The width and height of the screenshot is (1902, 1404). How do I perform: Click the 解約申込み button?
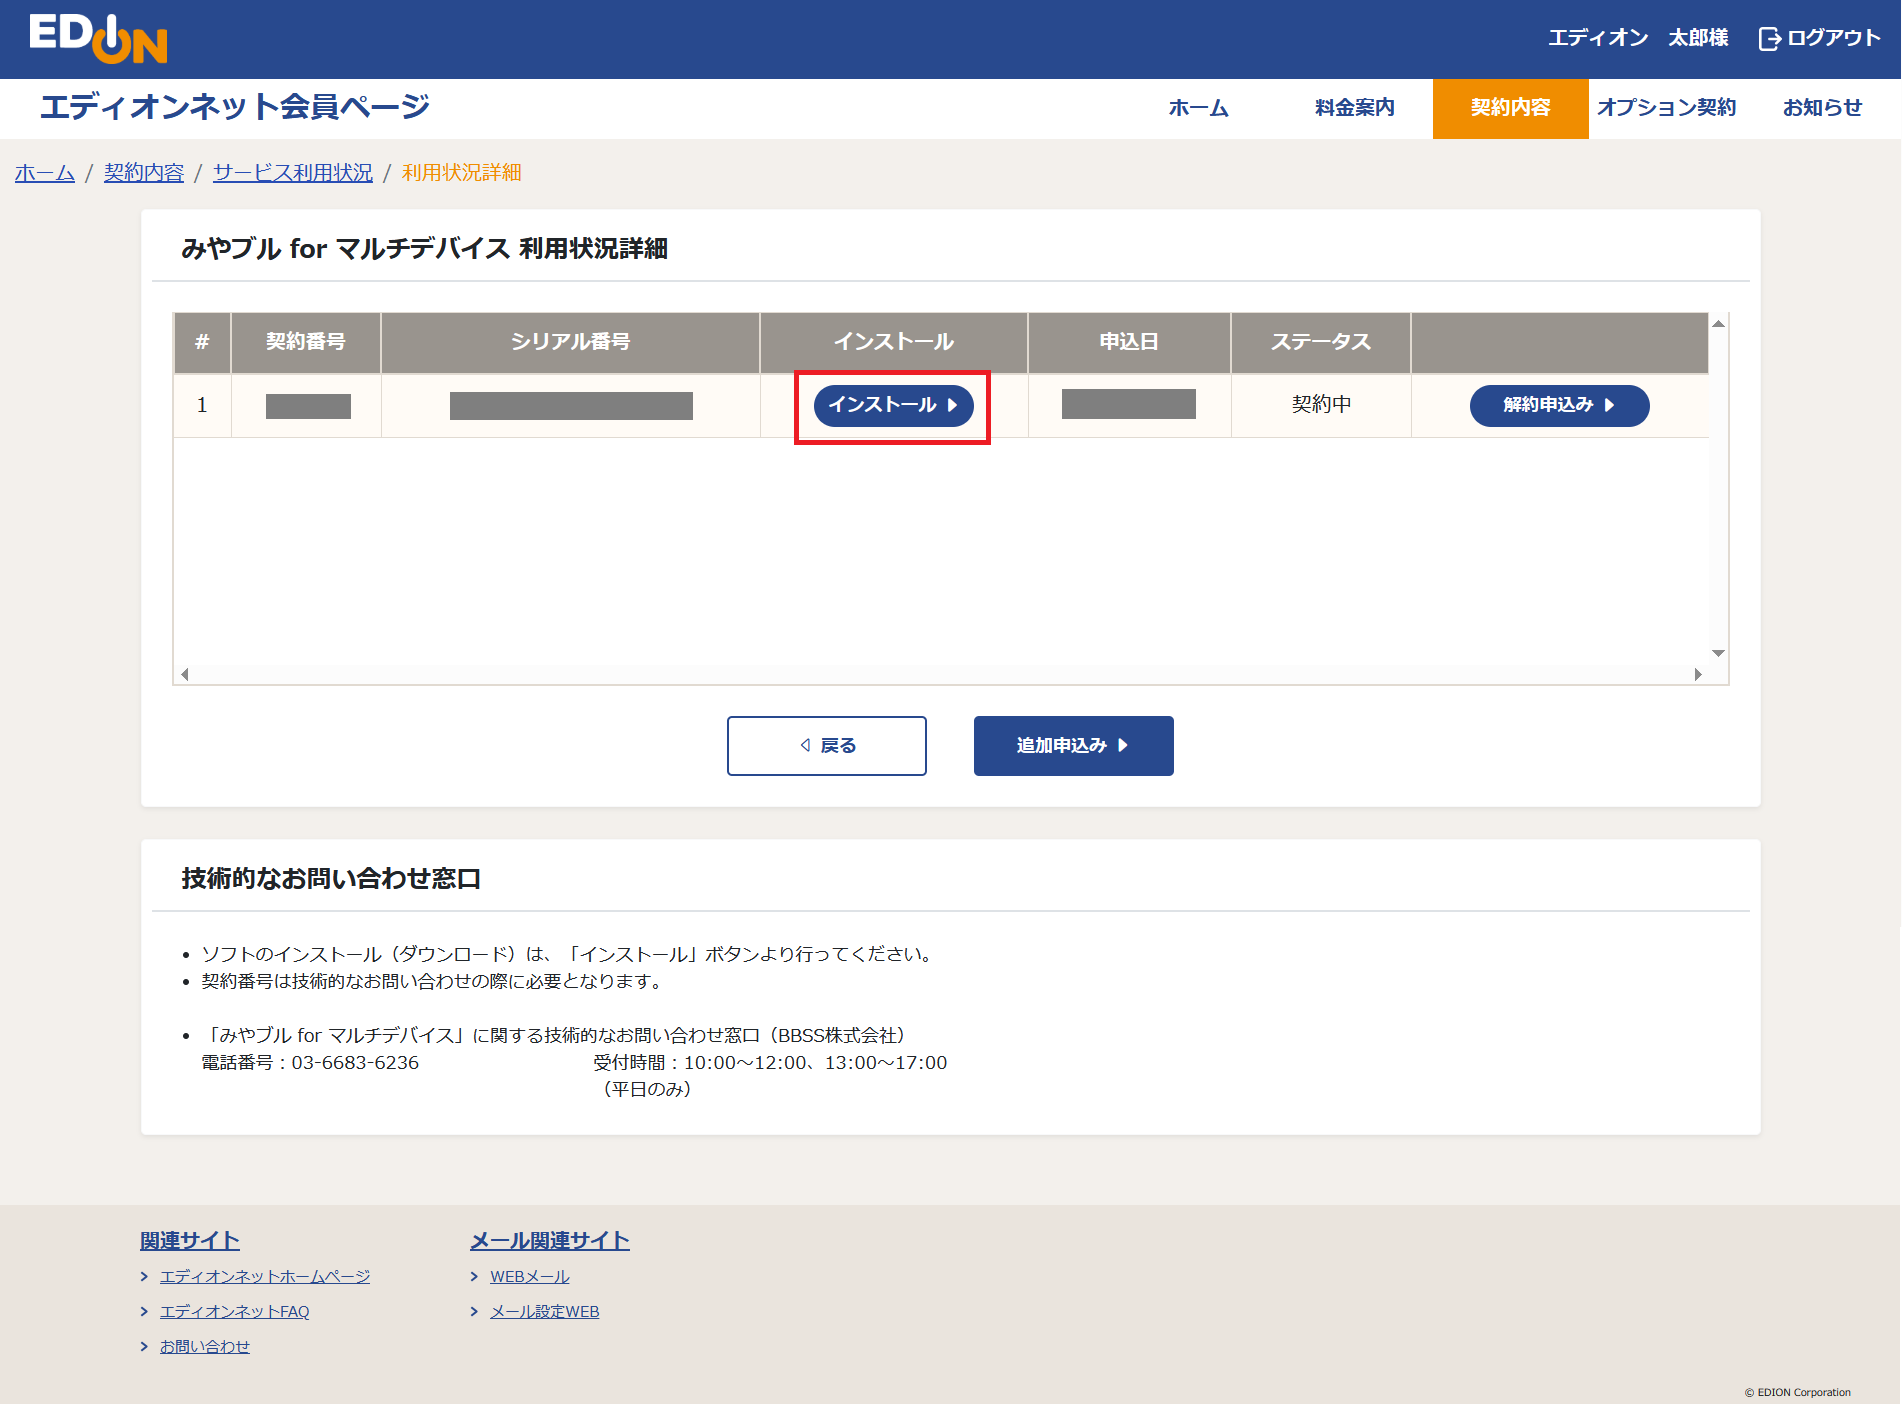pyautogui.click(x=1558, y=406)
